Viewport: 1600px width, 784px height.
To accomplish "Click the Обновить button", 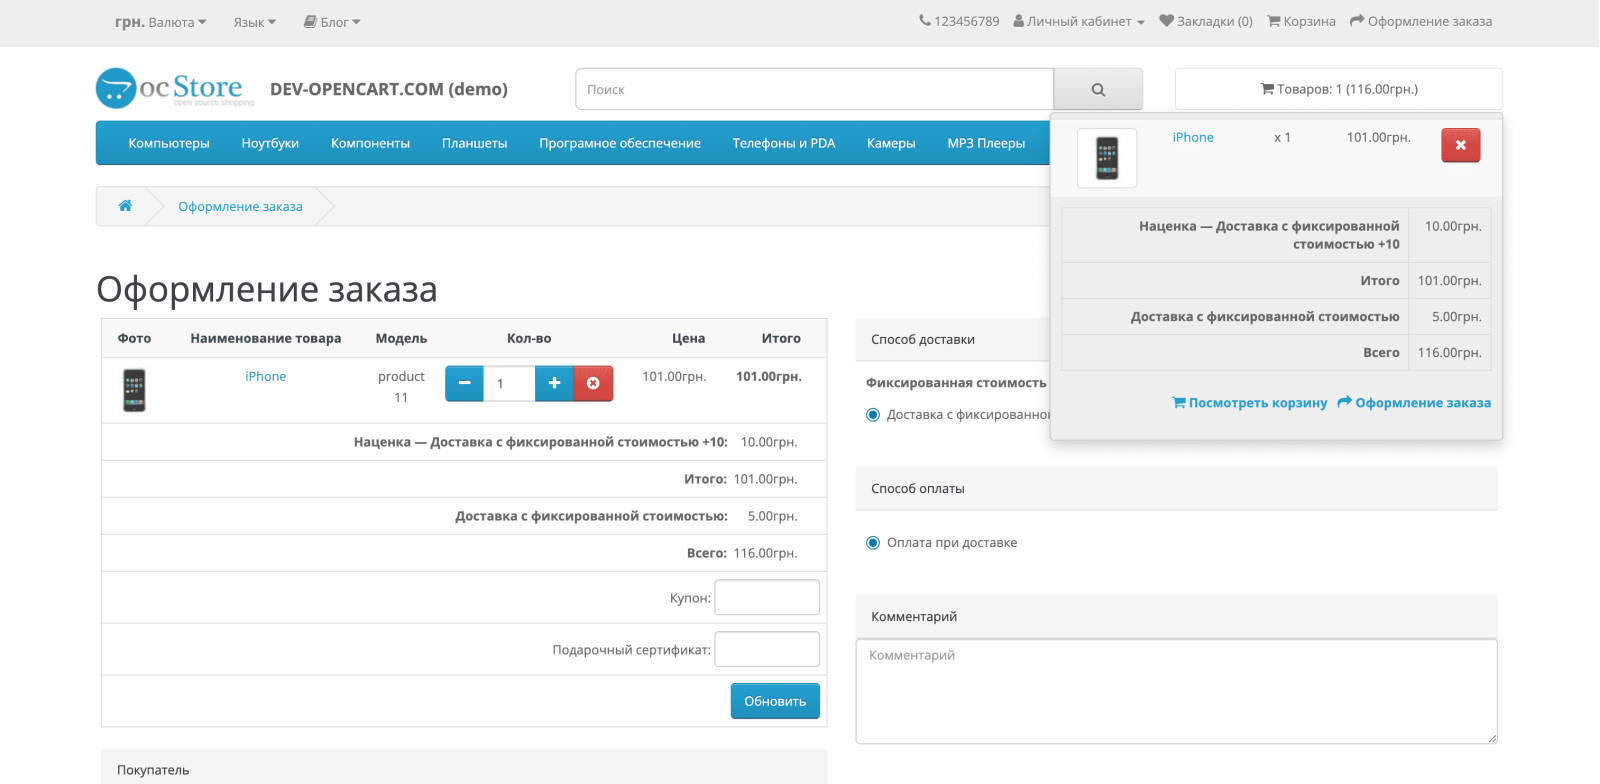I will point(775,701).
